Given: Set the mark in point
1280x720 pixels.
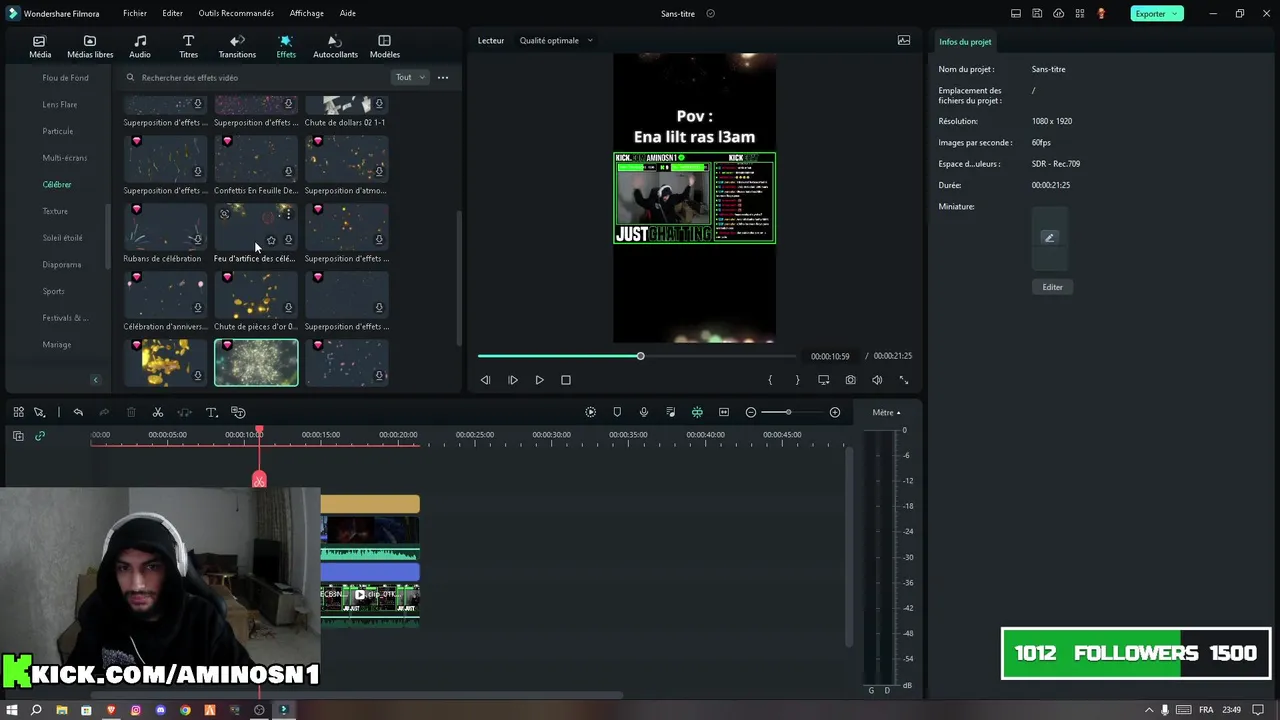Looking at the screenshot, I should 770,380.
